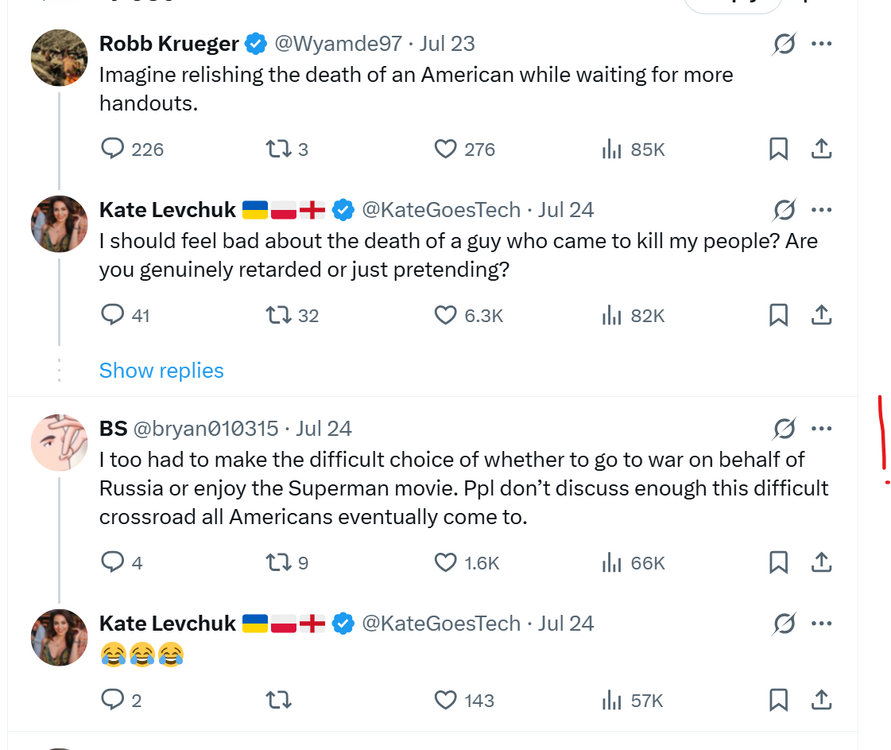
Task: Open more menu on BS's tweet
Action: click(821, 428)
